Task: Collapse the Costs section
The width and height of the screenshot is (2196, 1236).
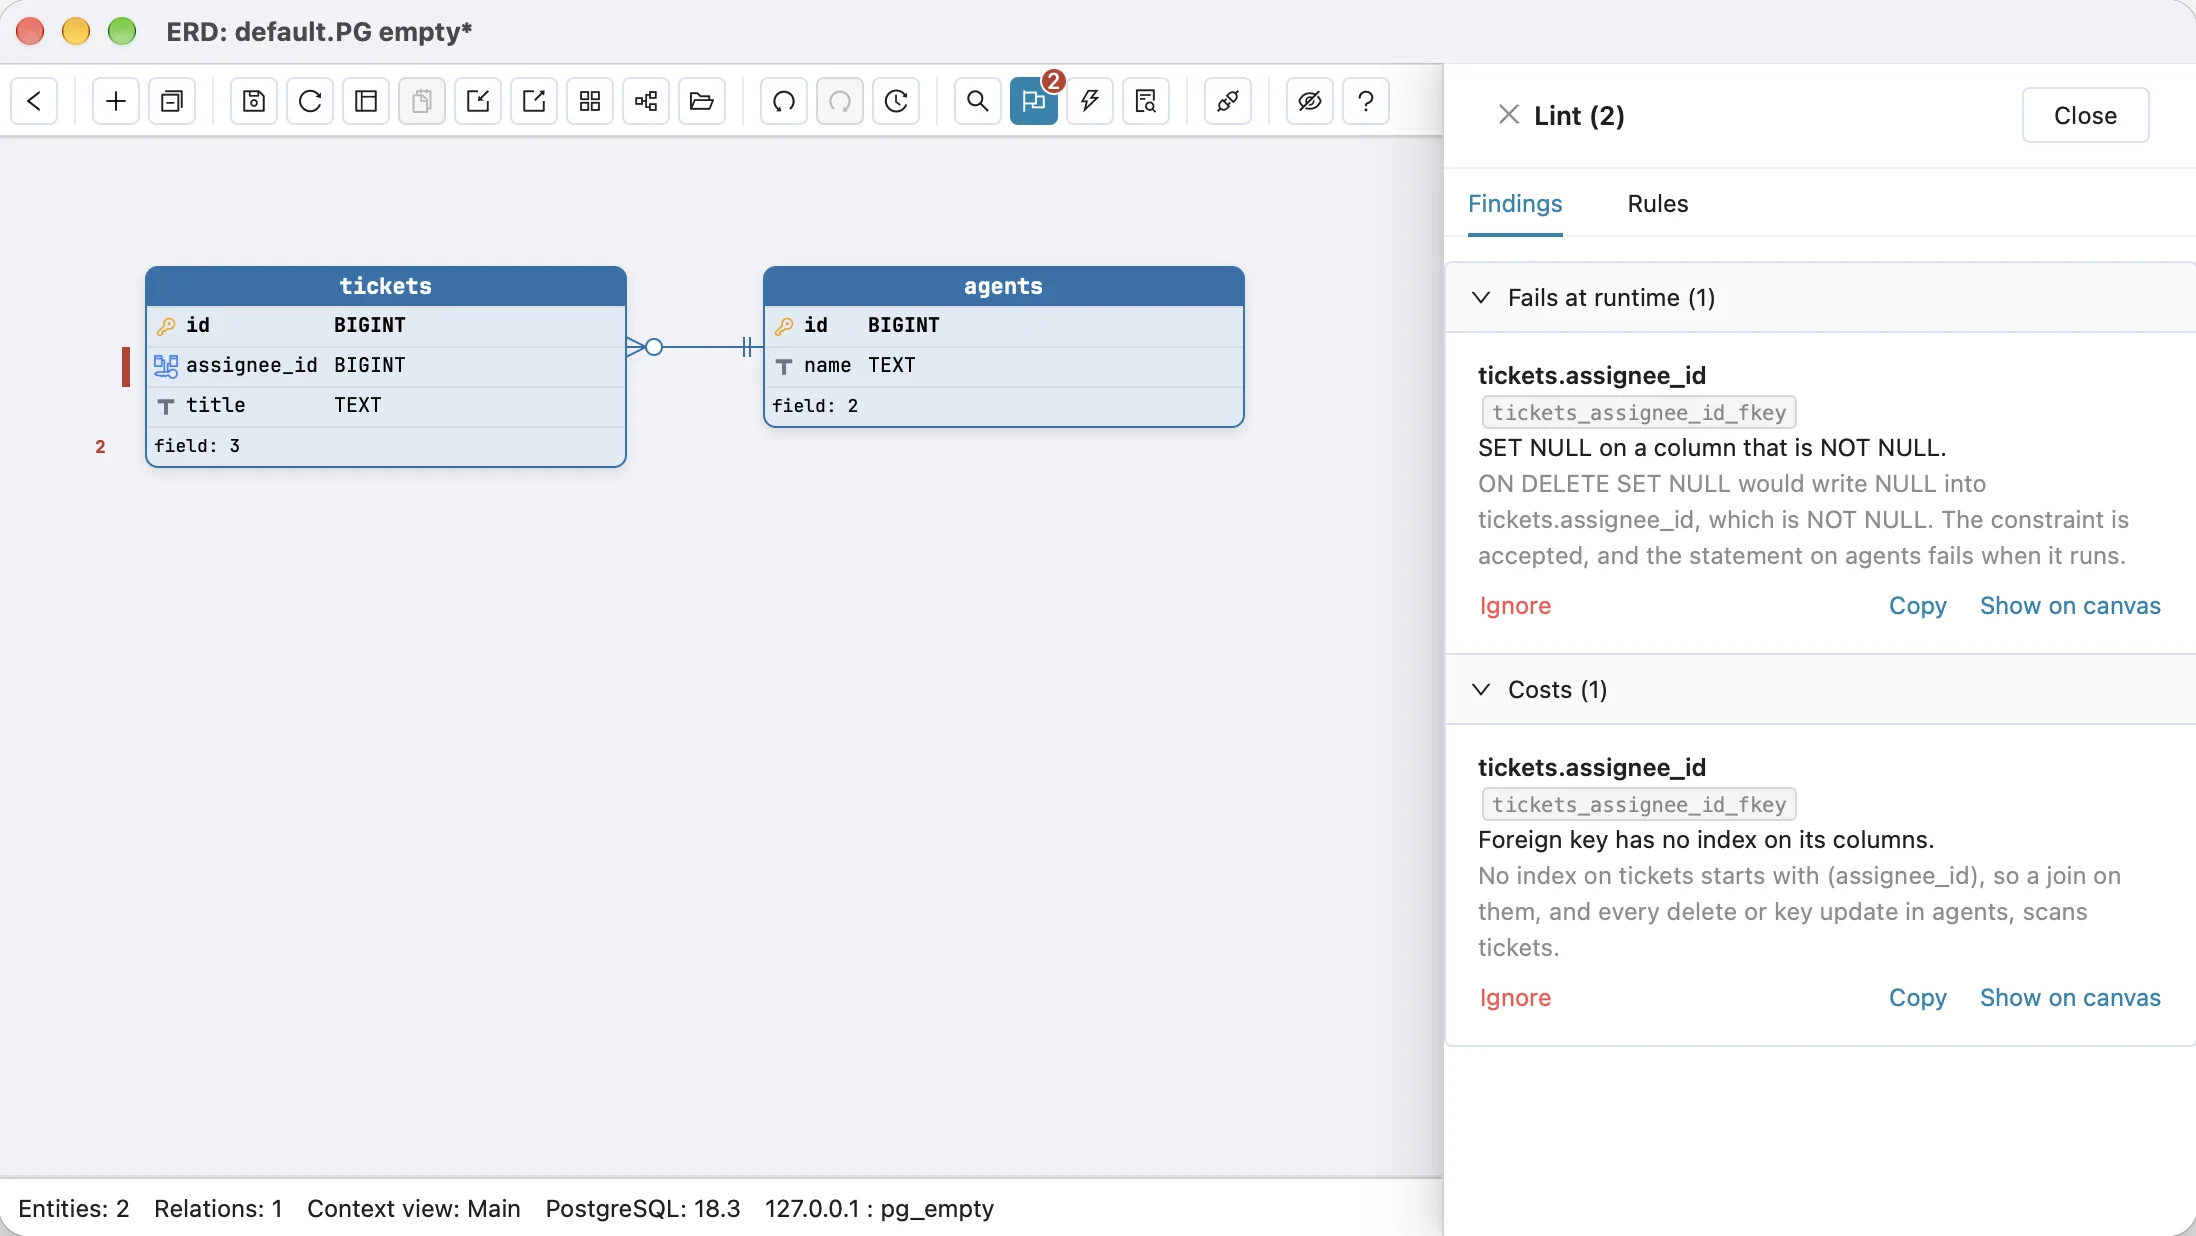Action: pyautogui.click(x=1820, y=690)
